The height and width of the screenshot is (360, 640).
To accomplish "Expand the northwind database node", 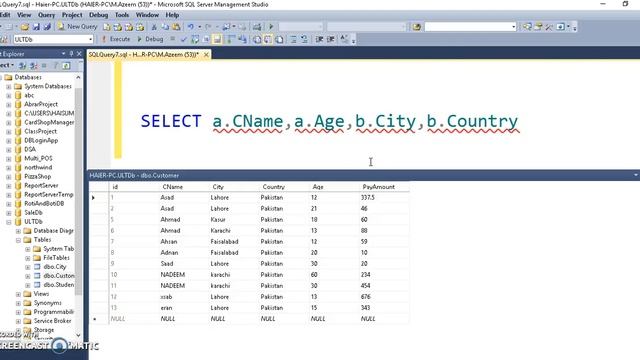I will [x=9, y=168].
